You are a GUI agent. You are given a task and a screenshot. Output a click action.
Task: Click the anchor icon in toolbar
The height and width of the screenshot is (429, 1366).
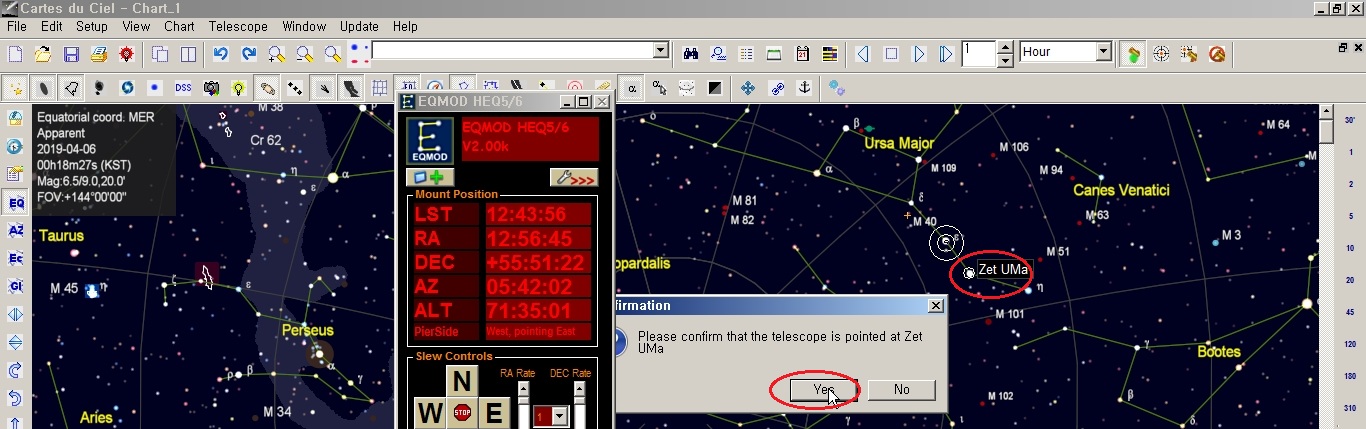coord(803,88)
